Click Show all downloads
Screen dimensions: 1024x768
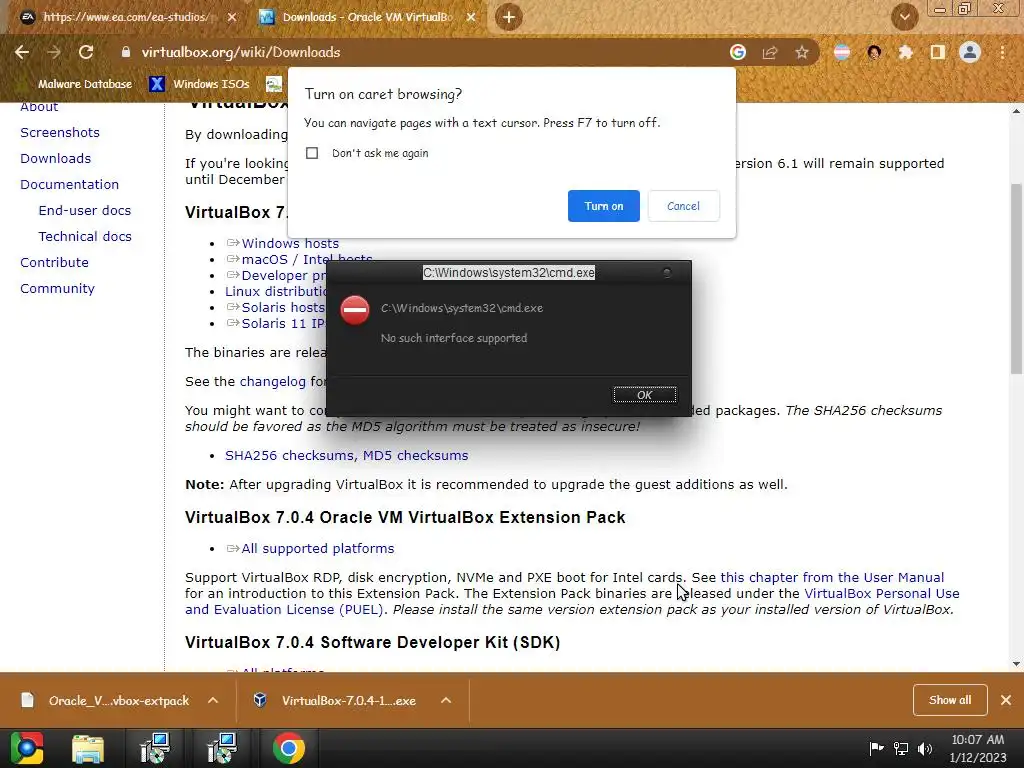950,700
